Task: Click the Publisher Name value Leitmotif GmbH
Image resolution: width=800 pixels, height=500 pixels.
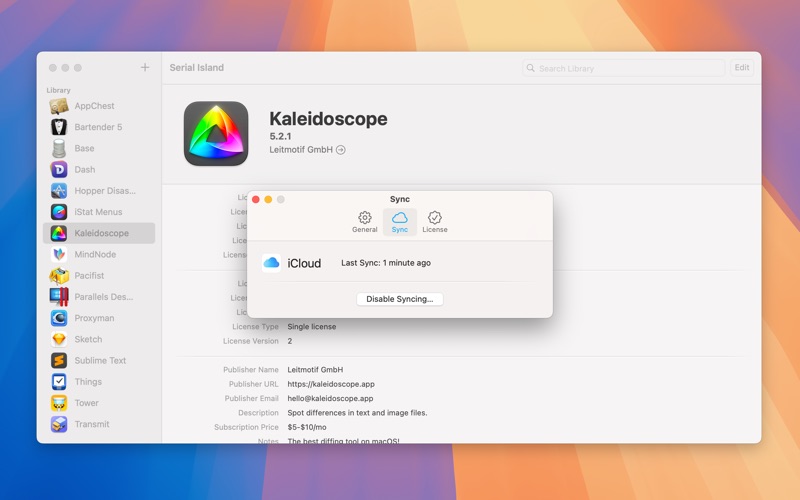Action: click(315, 369)
